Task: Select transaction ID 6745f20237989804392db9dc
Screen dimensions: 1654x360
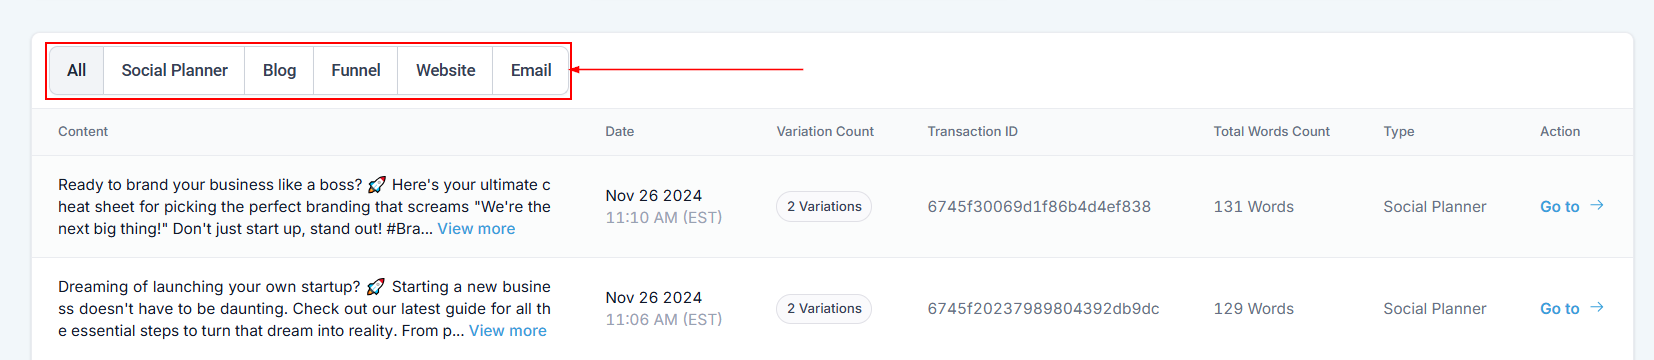Action: (1043, 309)
